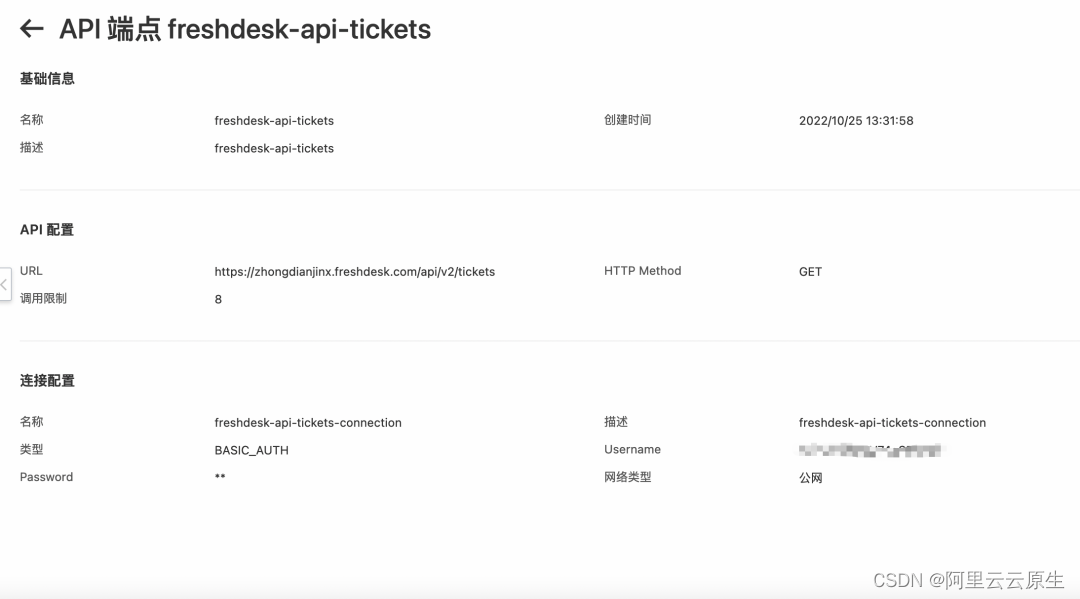Viewport: 1080px width, 599px height.
Task: Select connection name 'freshdesk-api-tickets-connection'
Action: pos(308,422)
